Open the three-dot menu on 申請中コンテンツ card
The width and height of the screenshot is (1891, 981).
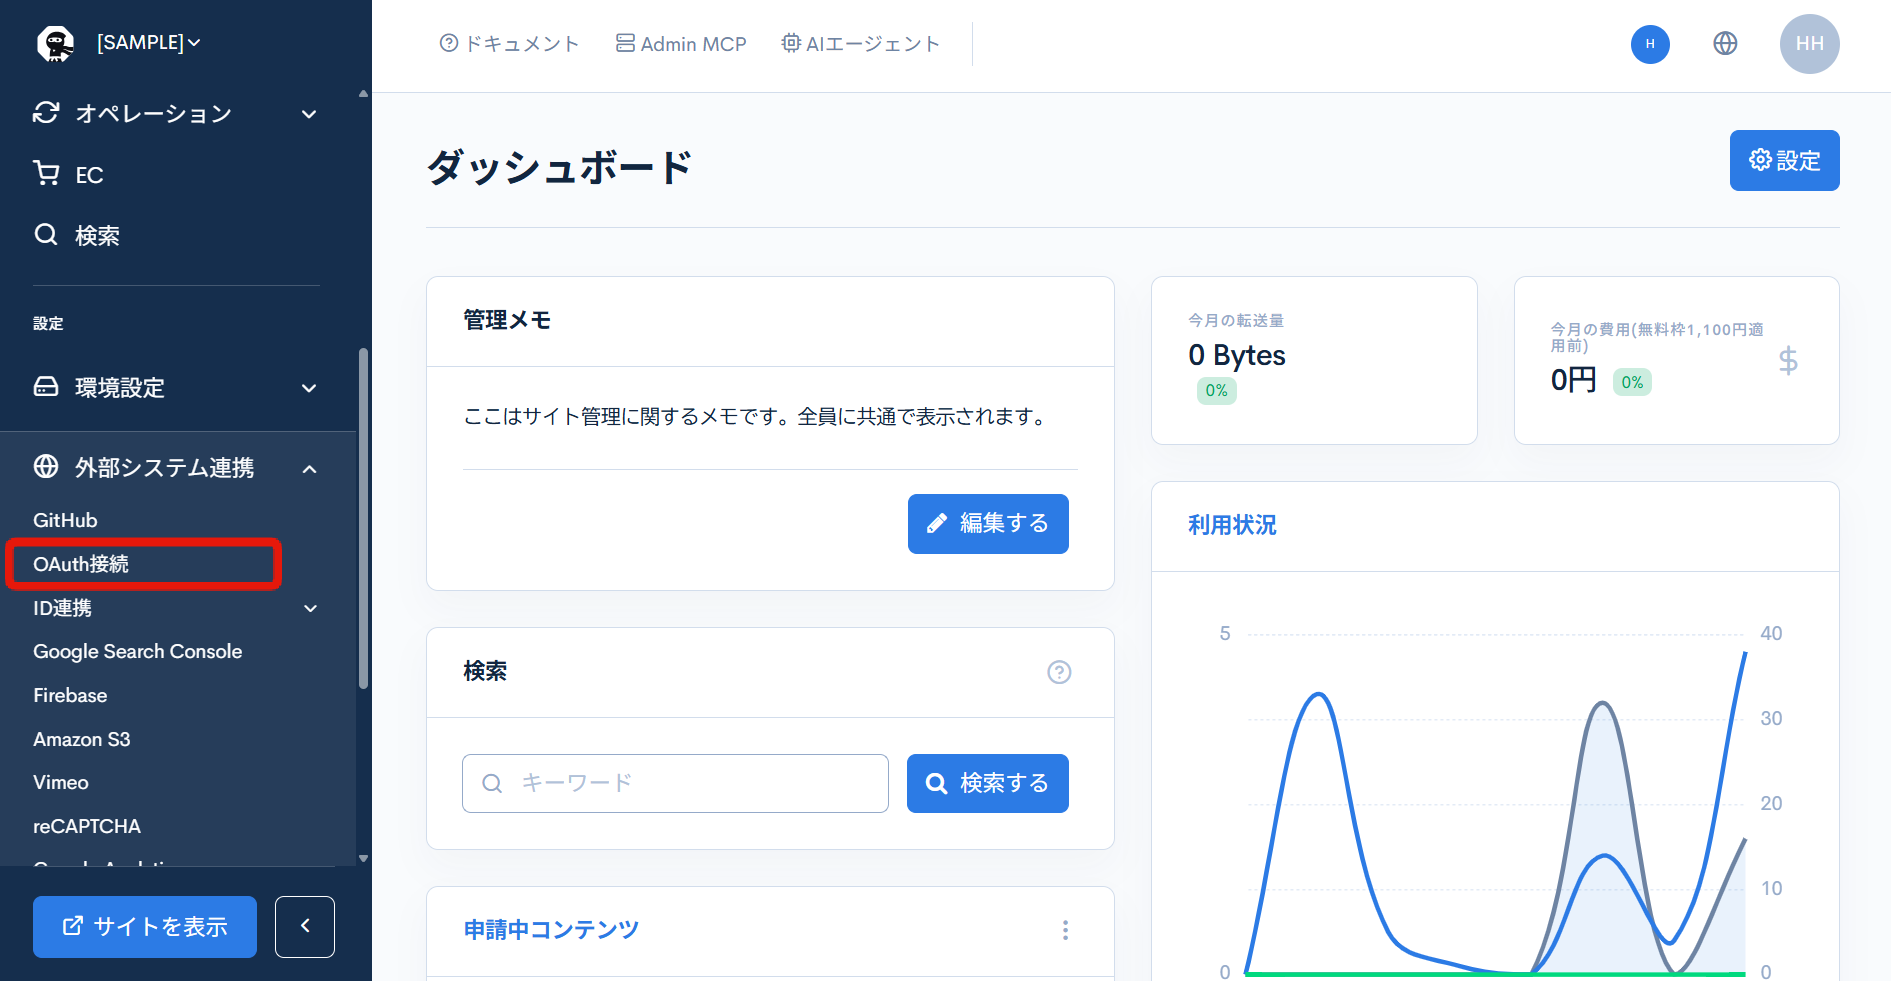pos(1065,930)
